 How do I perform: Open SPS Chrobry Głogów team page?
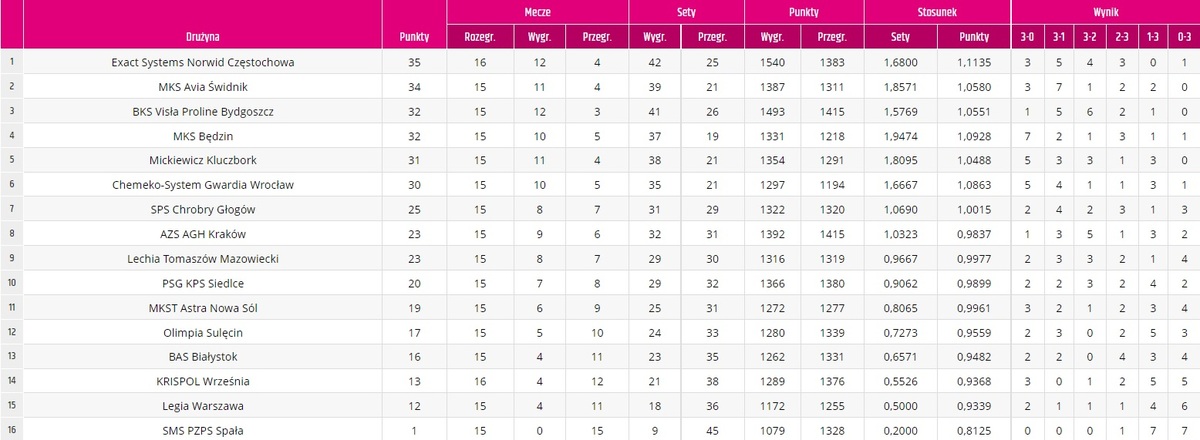click(203, 209)
